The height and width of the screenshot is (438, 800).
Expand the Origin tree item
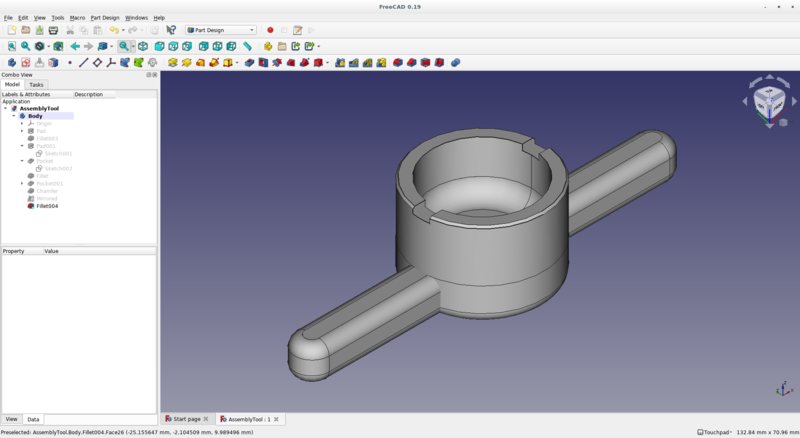point(21,123)
